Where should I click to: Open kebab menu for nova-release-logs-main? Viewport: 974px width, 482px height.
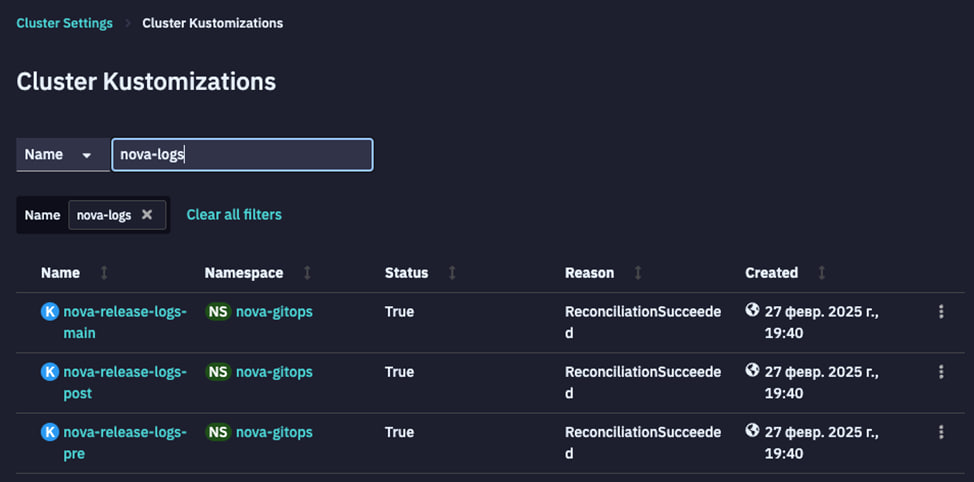pyautogui.click(x=941, y=312)
